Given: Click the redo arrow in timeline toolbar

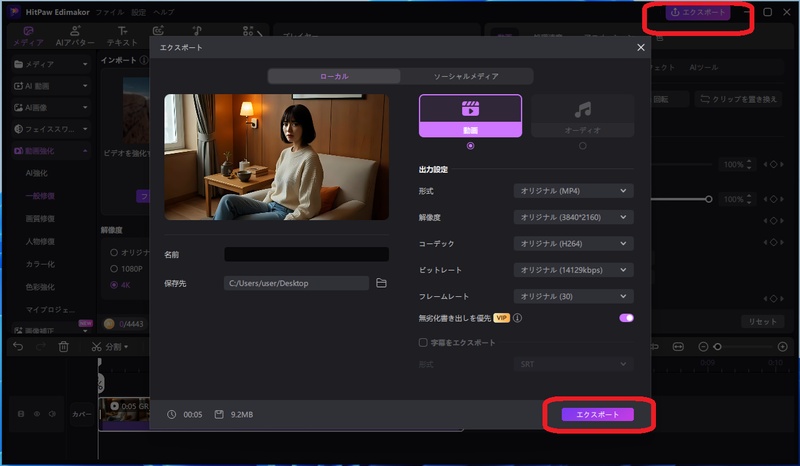Looking at the screenshot, I should [x=41, y=347].
